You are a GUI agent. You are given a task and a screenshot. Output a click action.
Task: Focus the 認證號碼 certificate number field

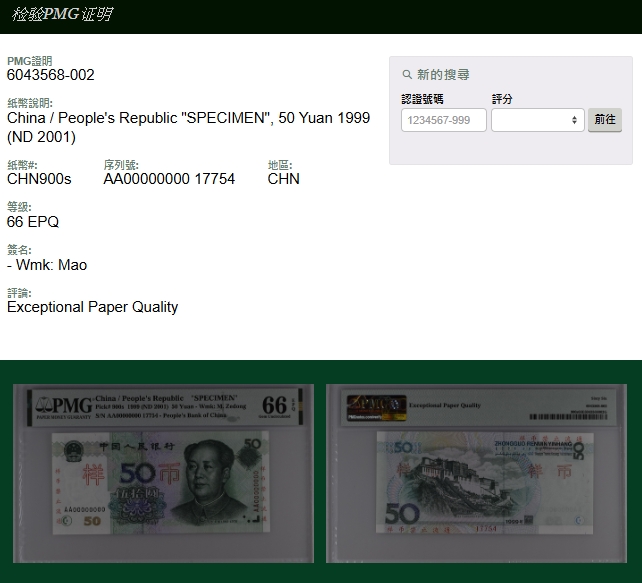pyautogui.click(x=443, y=120)
